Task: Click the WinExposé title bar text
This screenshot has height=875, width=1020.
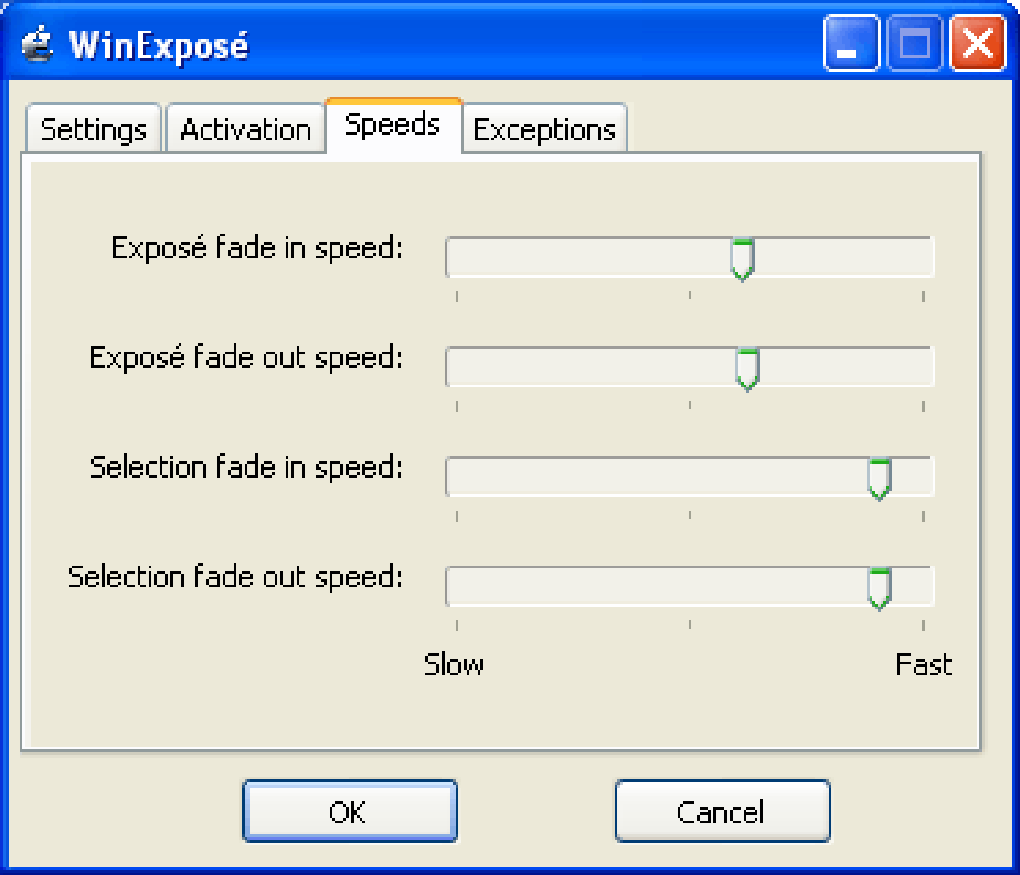Action: (x=158, y=46)
